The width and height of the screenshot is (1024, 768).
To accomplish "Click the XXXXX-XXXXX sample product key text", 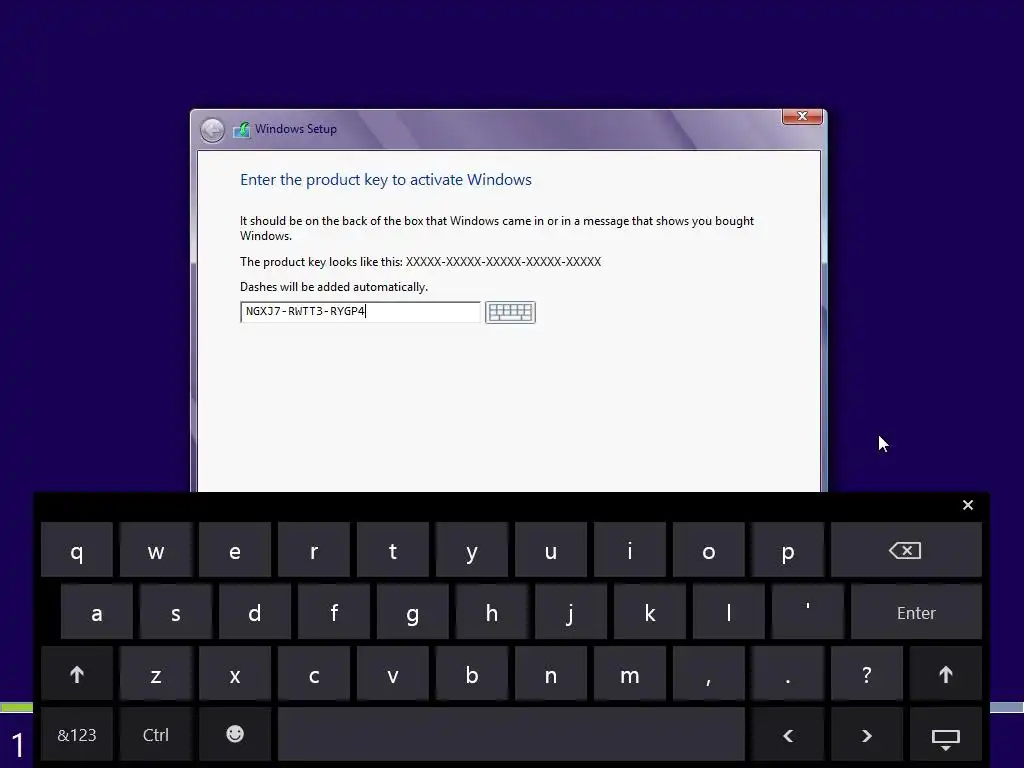I will click(x=504, y=262).
